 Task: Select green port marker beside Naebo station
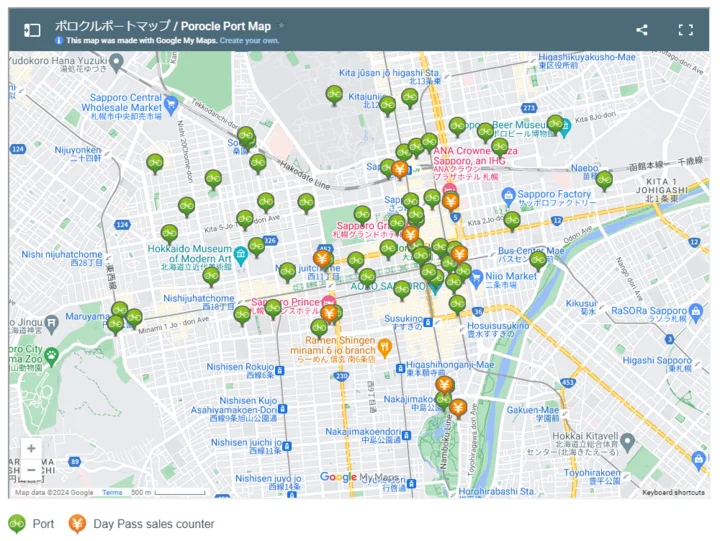(x=604, y=179)
